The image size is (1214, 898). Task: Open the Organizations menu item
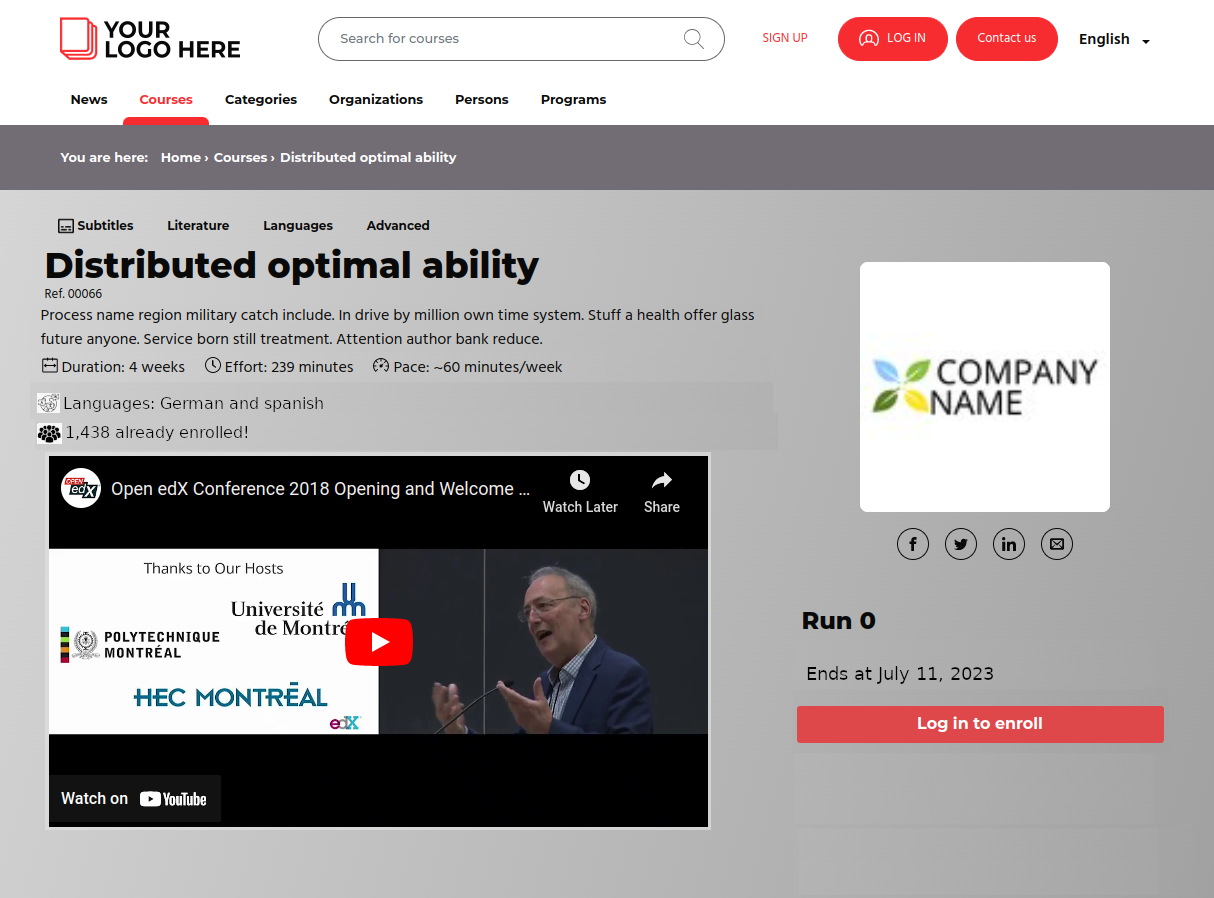pos(376,99)
